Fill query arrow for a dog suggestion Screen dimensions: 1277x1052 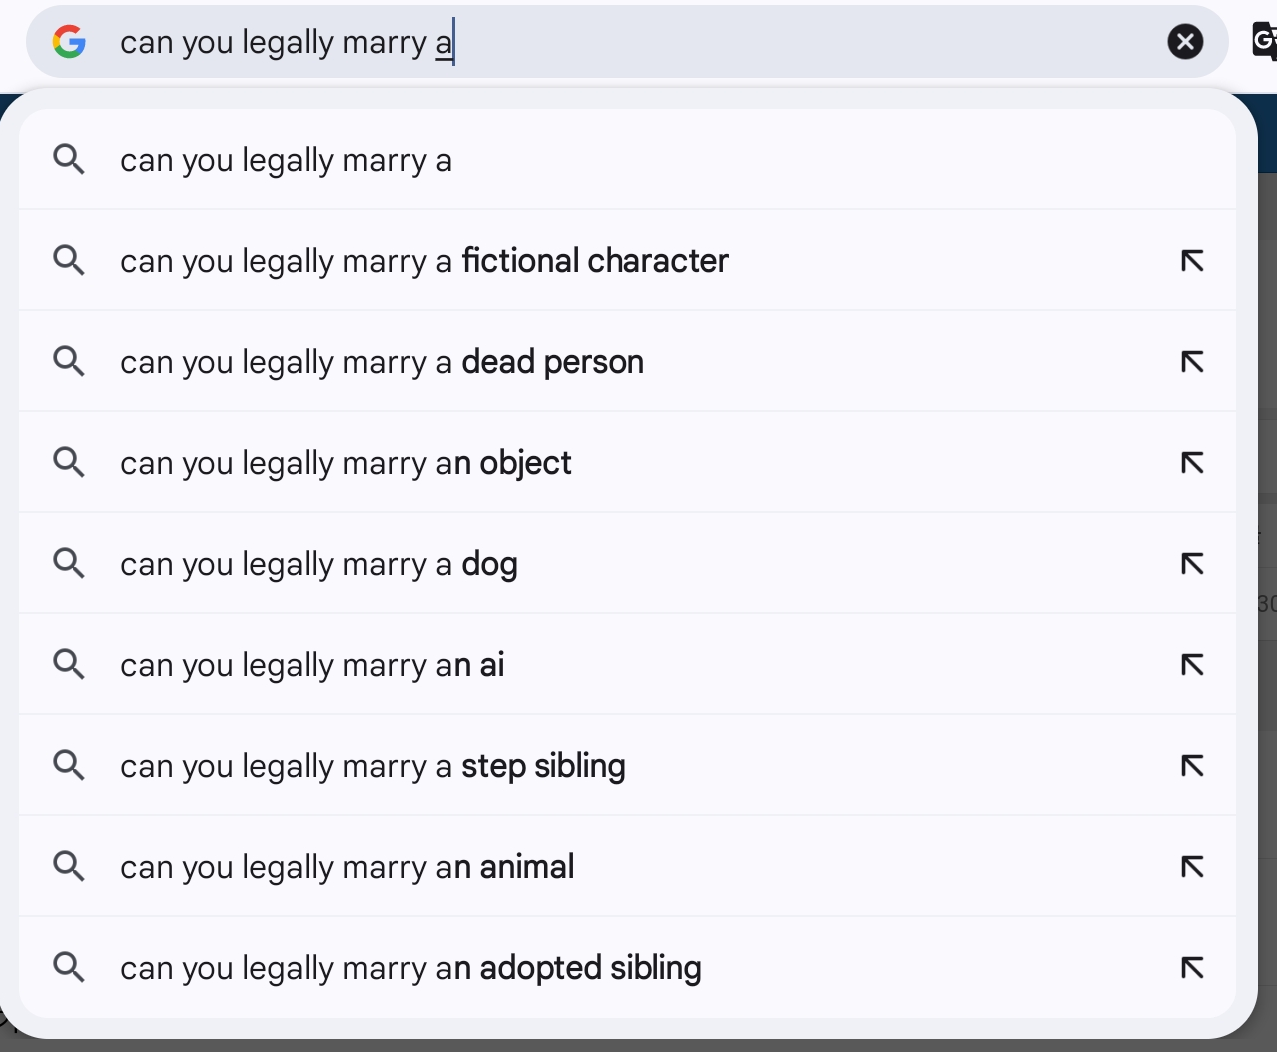(x=1192, y=564)
